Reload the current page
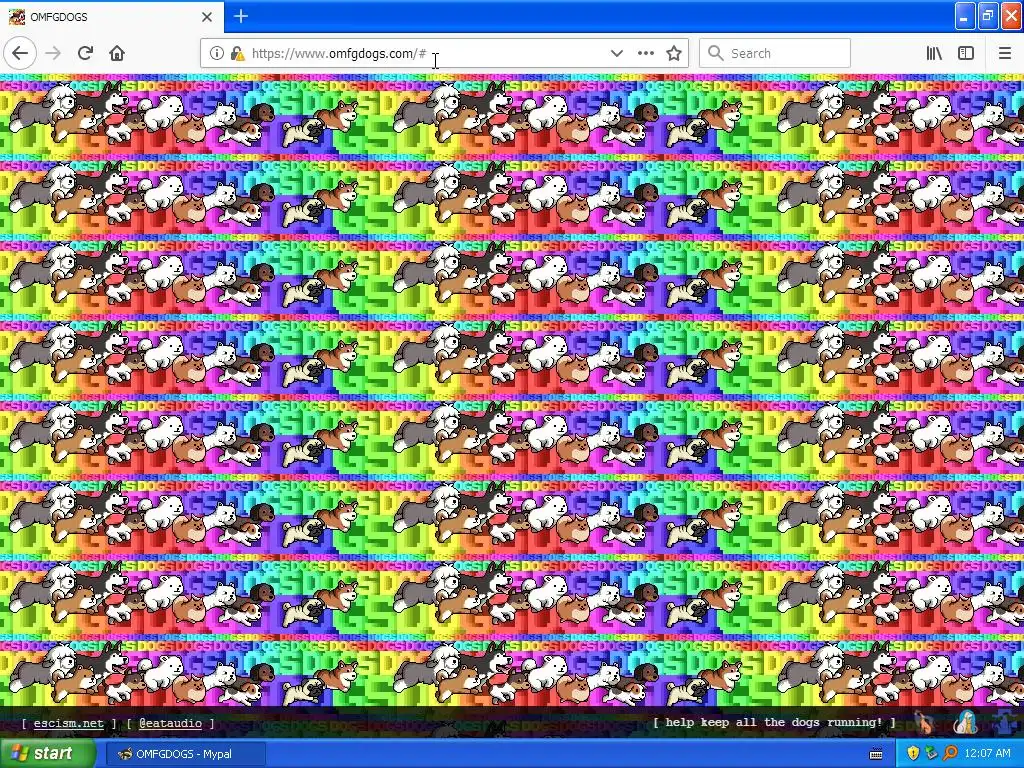The image size is (1024, 768). tap(85, 53)
